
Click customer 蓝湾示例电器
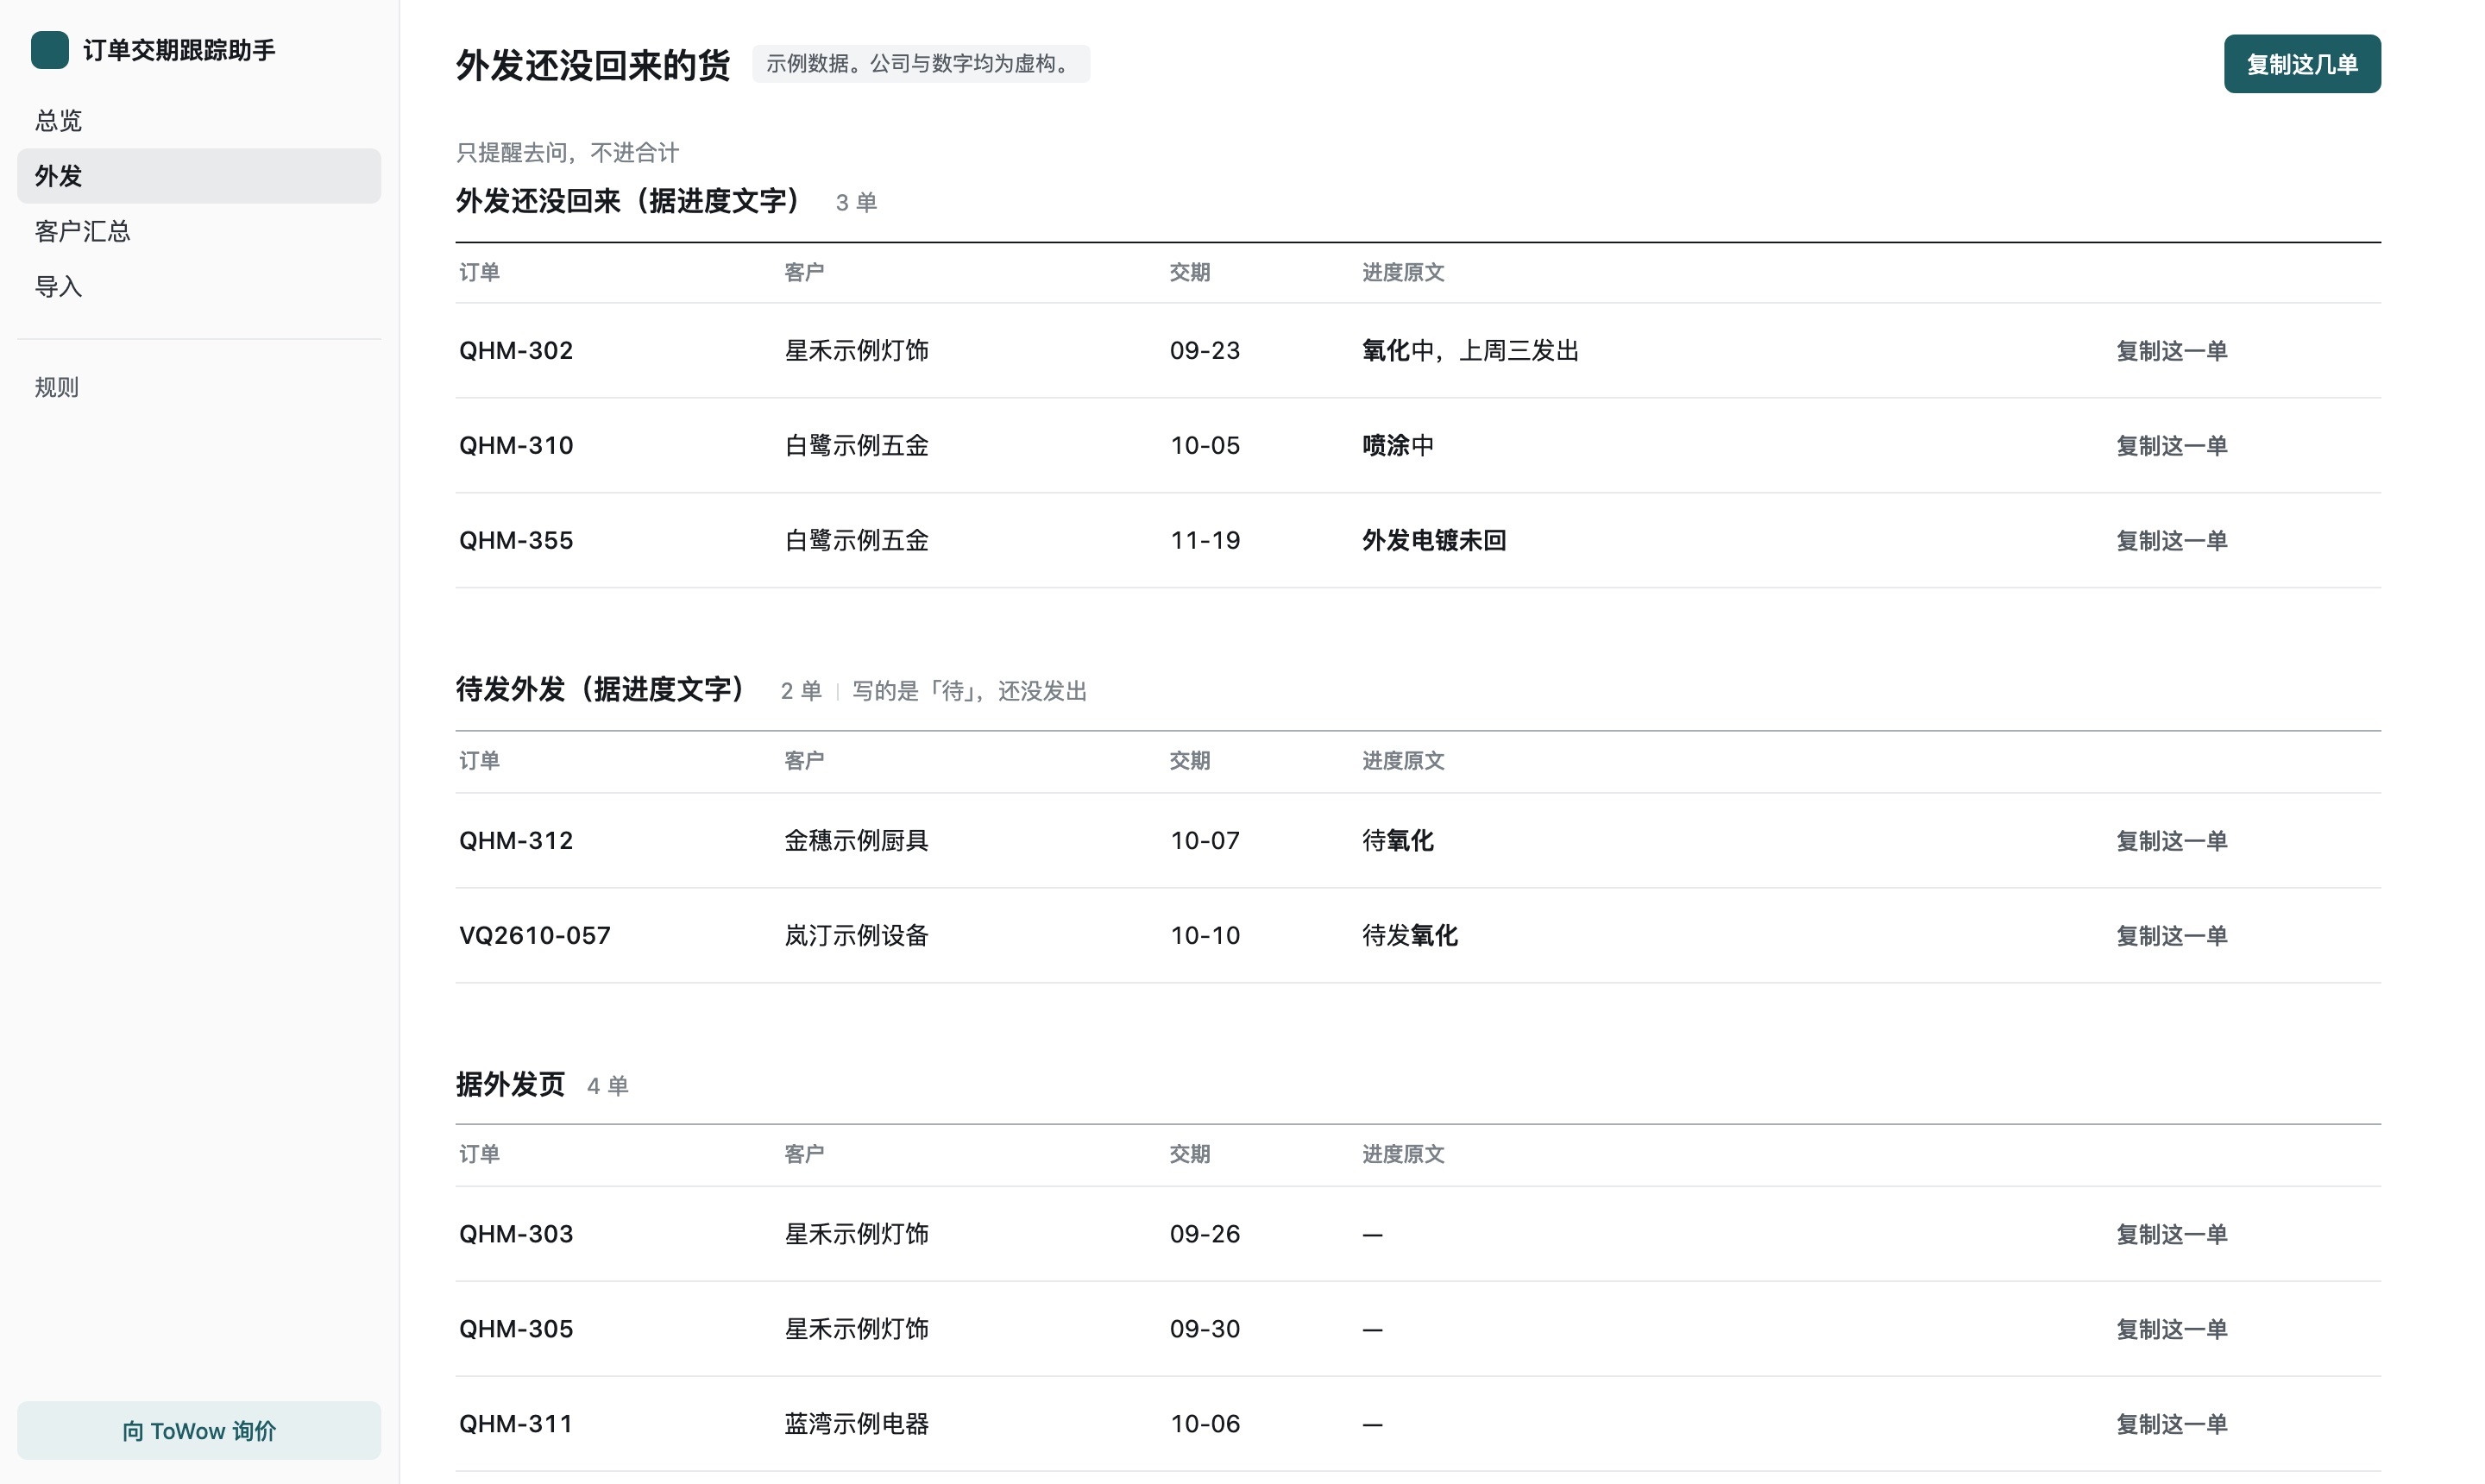tap(856, 1424)
